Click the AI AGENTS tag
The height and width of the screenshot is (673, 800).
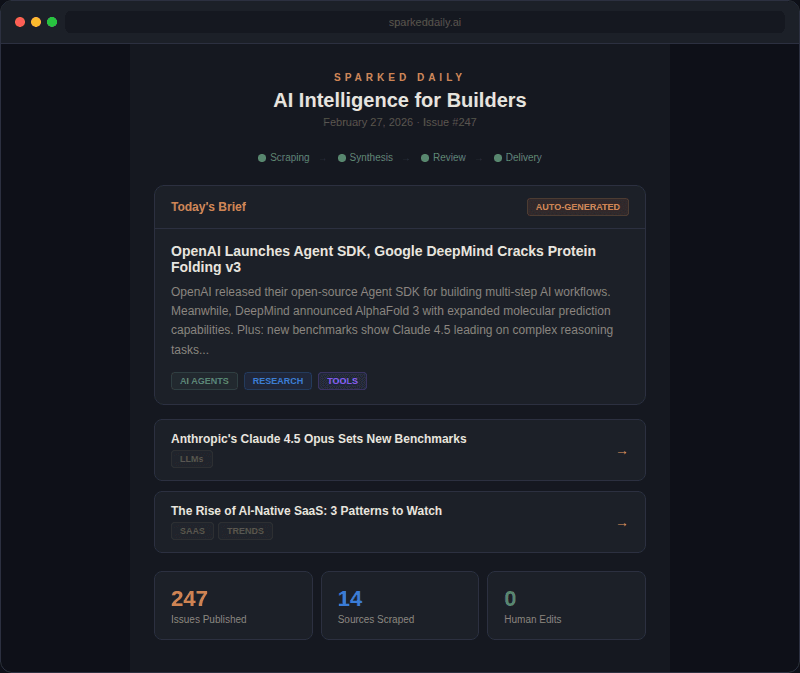pos(204,381)
